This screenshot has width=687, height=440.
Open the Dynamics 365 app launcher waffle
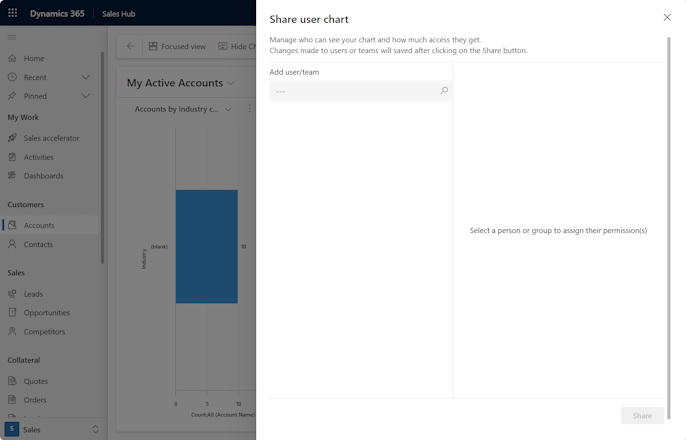(13, 13)
